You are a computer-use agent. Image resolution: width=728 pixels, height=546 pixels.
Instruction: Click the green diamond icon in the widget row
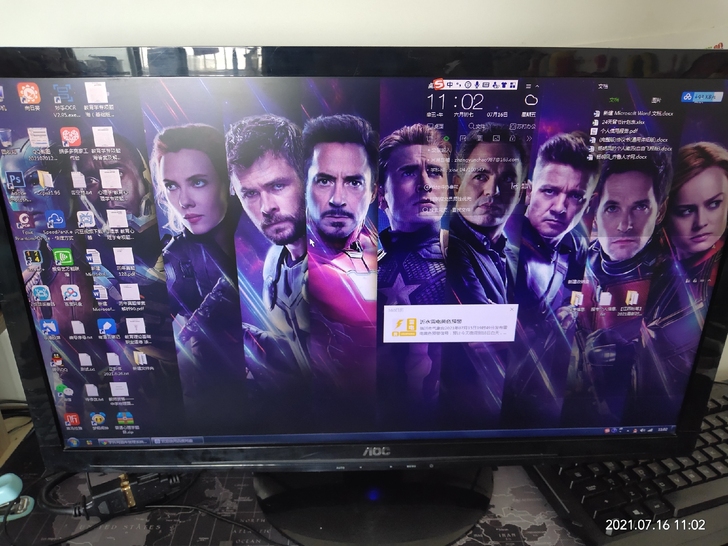point(447,138)
